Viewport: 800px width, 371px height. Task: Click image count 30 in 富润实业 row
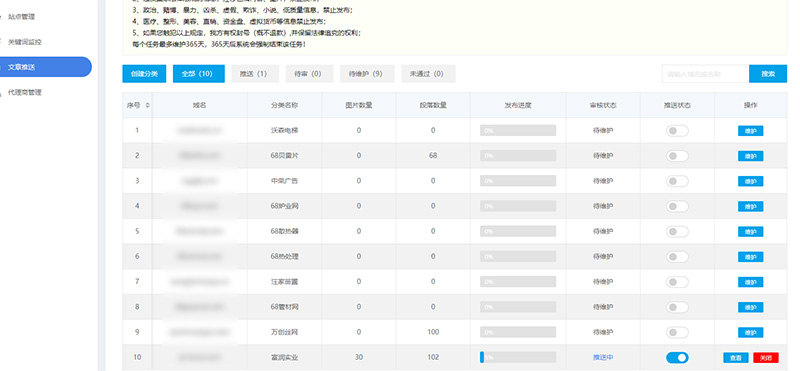tap(359, 358)
